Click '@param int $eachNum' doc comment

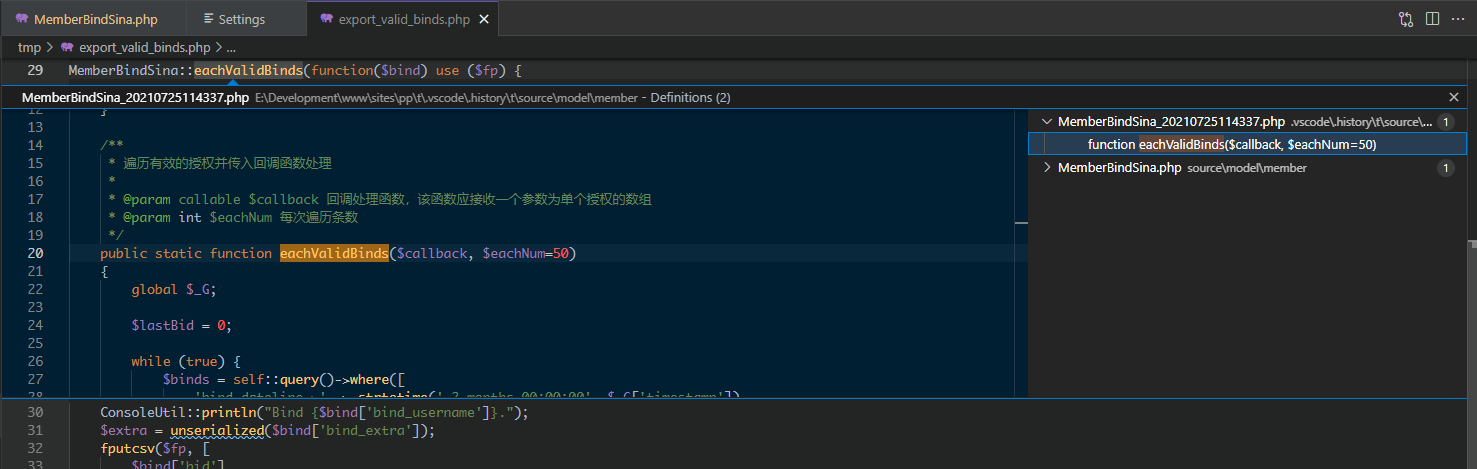[197, 217]
